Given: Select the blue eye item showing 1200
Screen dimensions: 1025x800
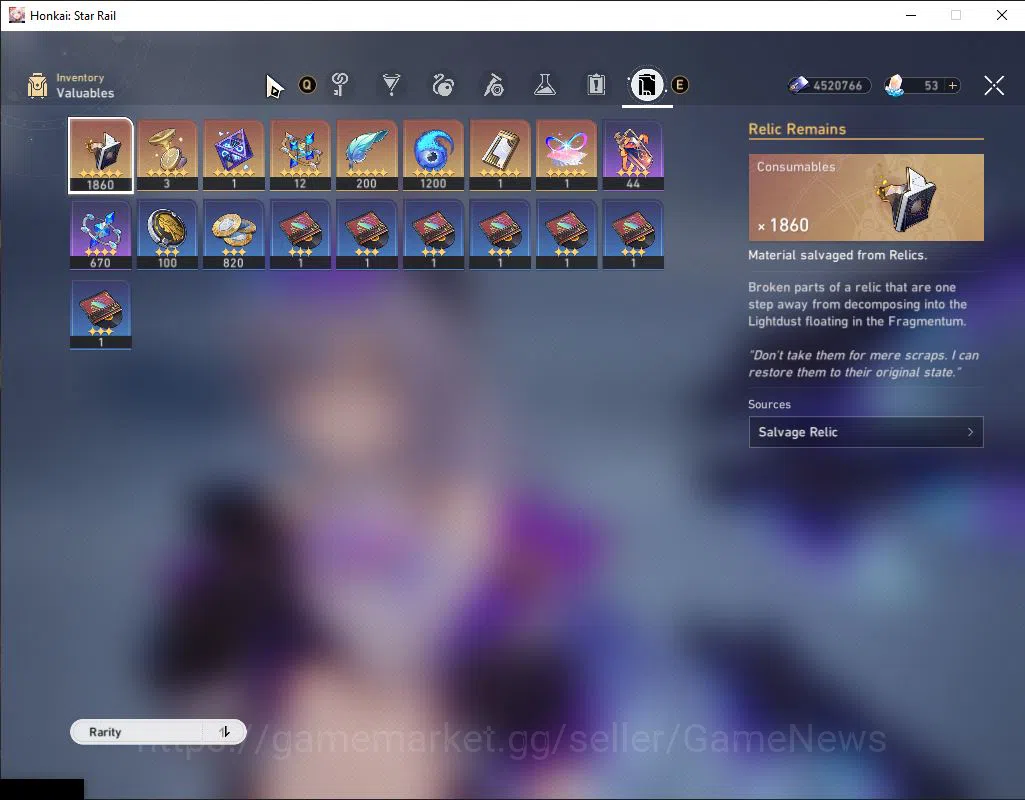Looking at the screenshot, I should pos(433,156).
